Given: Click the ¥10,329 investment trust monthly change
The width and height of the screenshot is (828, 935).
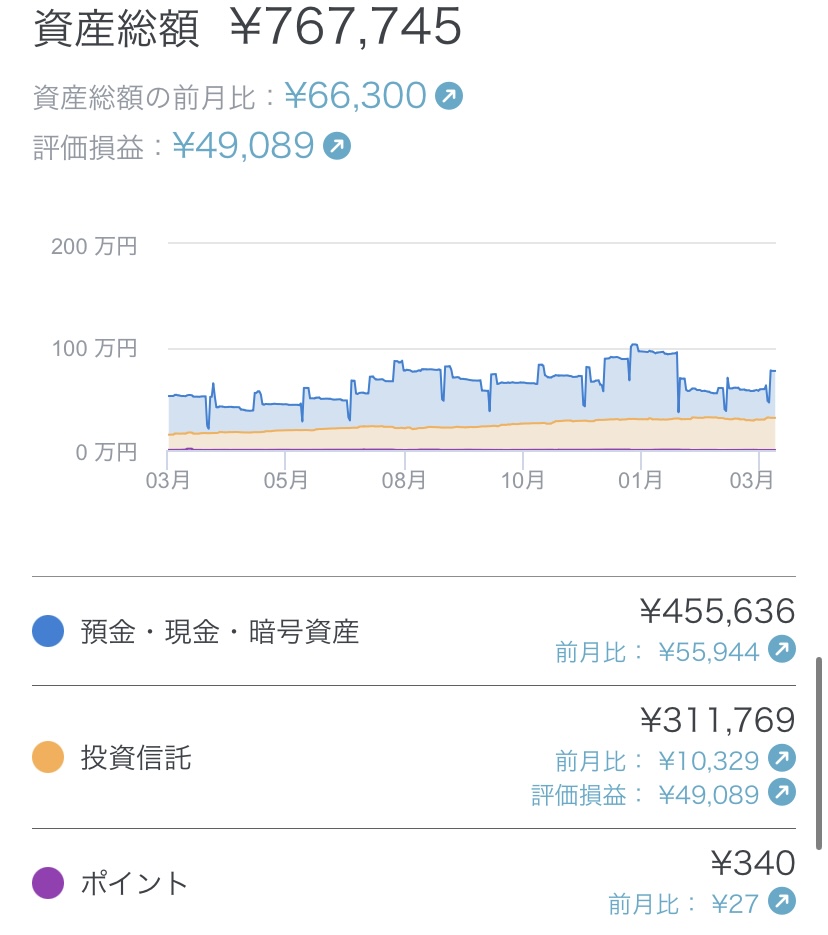Looking at the screenshot, I should 708,760.
